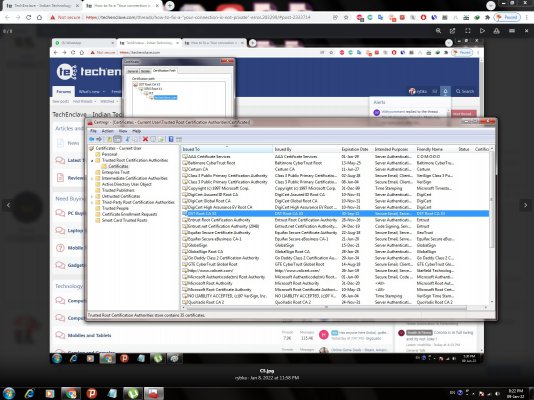Viewport: 534px width, 400px height.
Task: Start the lightbox slideshow play button
Action: pyautogui.click(x=482, y=31)
